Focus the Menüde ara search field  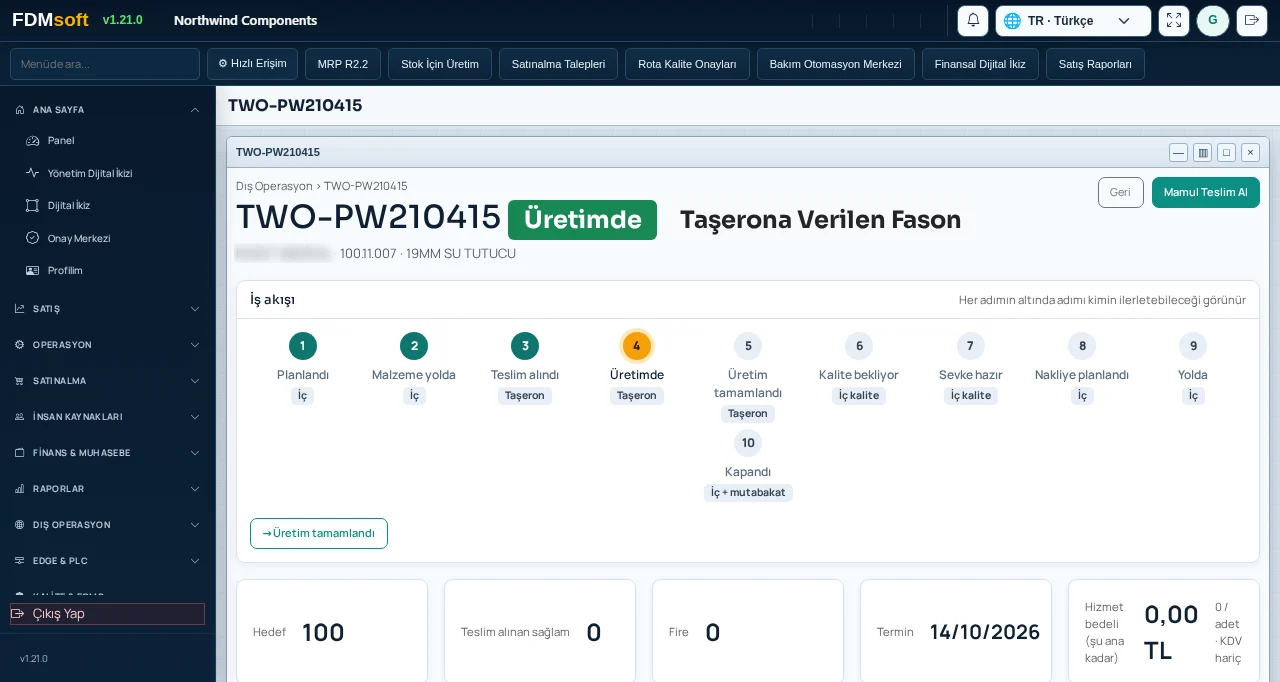click(105, 64)
